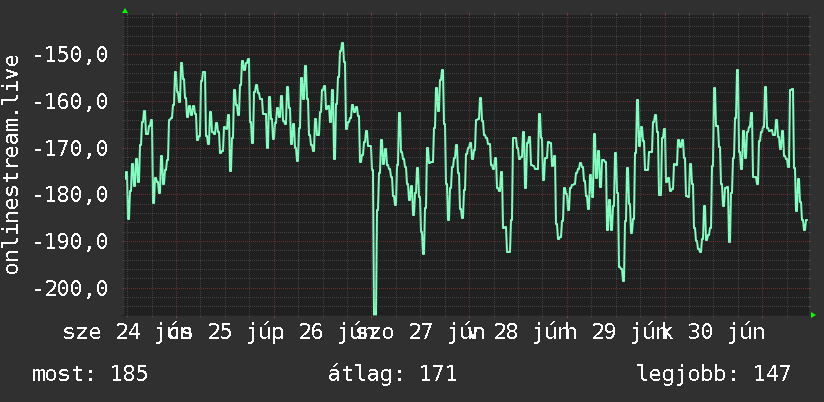Click the 'most: 185' statistic

[90, 374]
